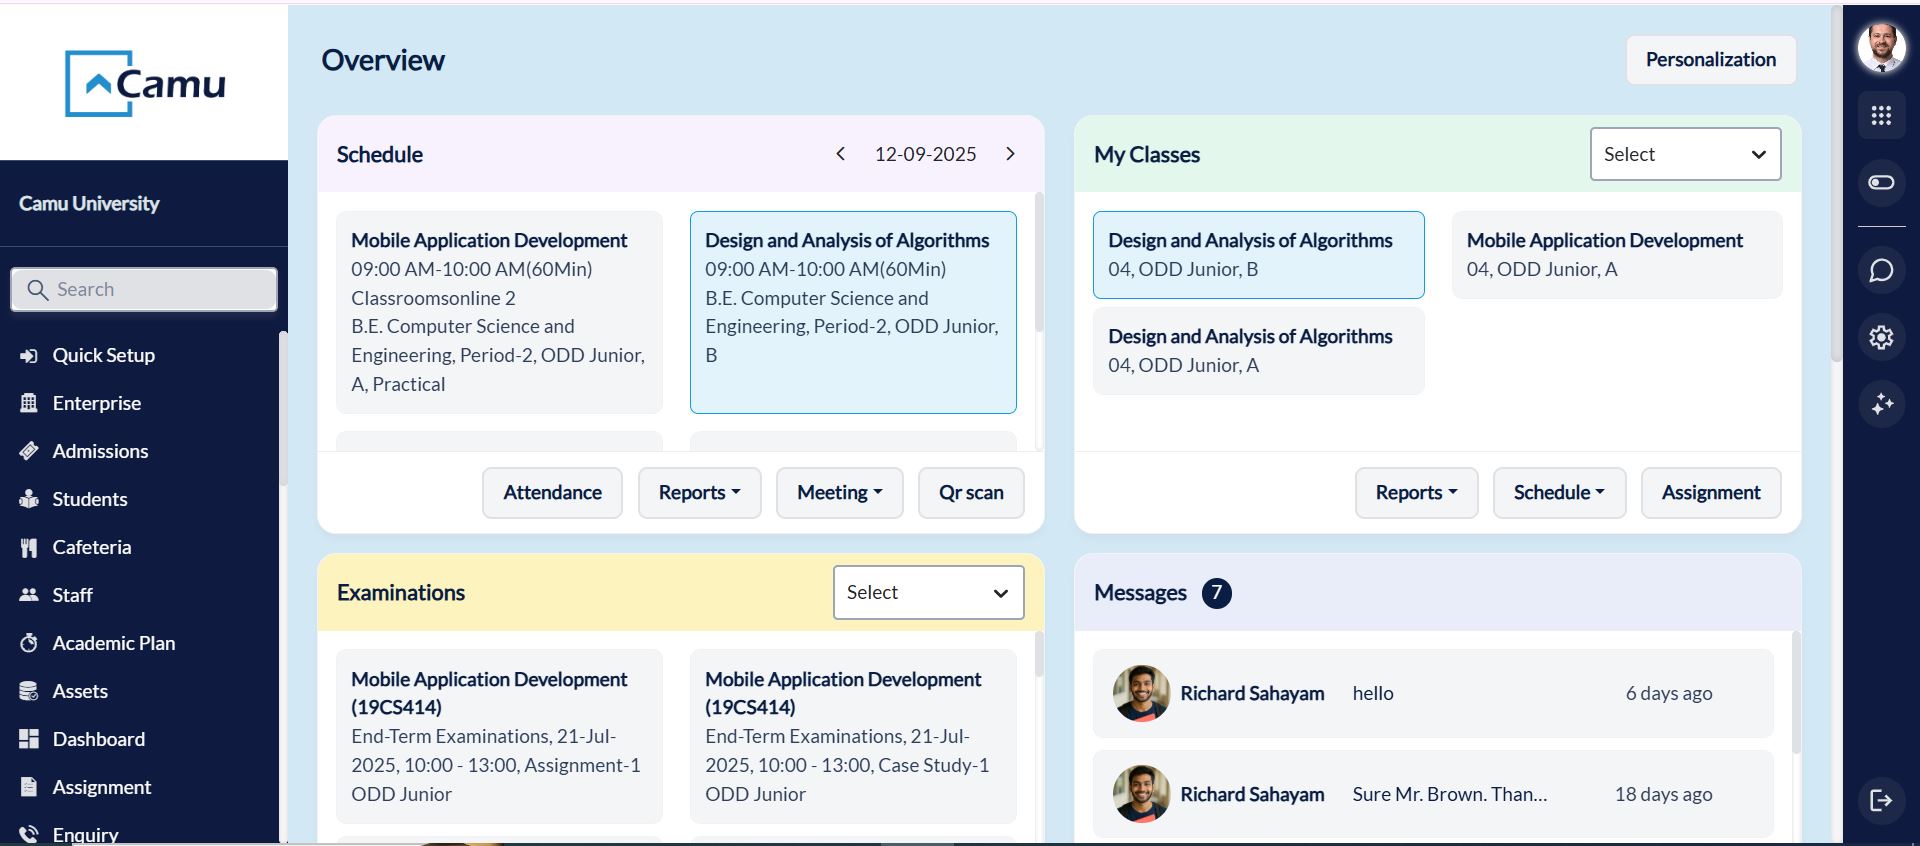Click the sidebar Search field
The width and height of the screenshot is (1920, 846).
144,289
